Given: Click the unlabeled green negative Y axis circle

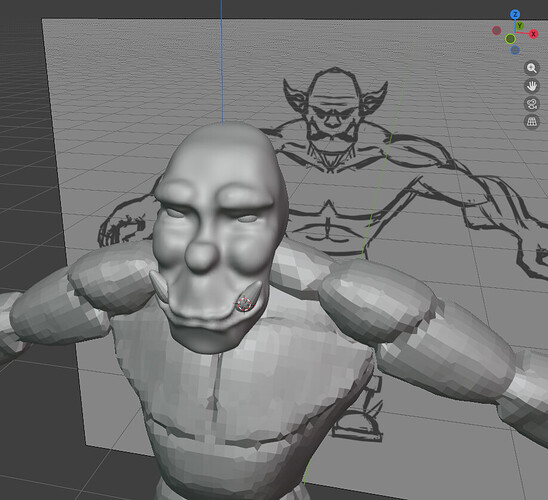Looking at the screenshot, I should coord(511,38).
